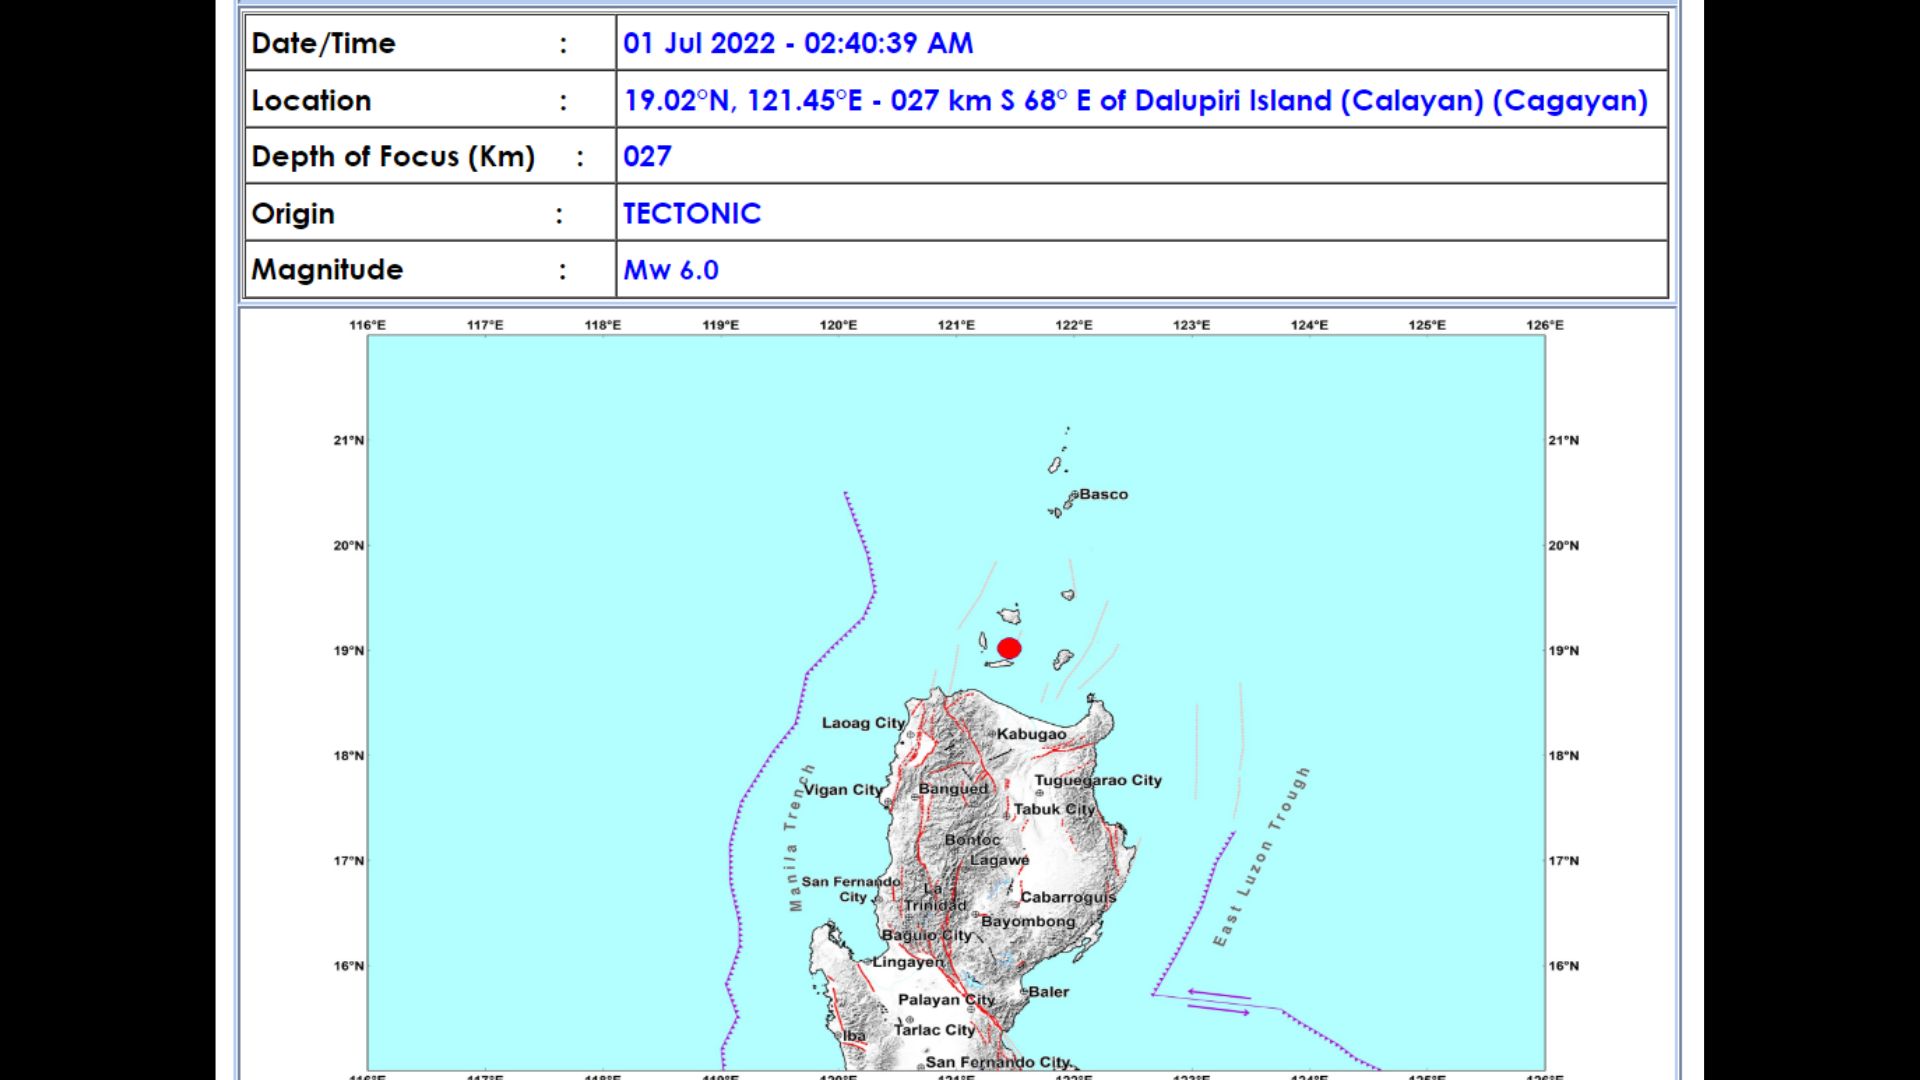Click the 'Palayan City' map label

click(946, 1000)
